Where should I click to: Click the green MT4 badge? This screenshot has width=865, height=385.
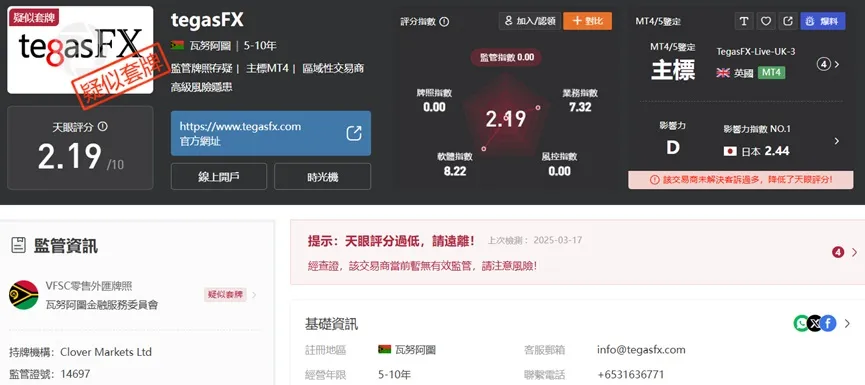coord(771,72)
